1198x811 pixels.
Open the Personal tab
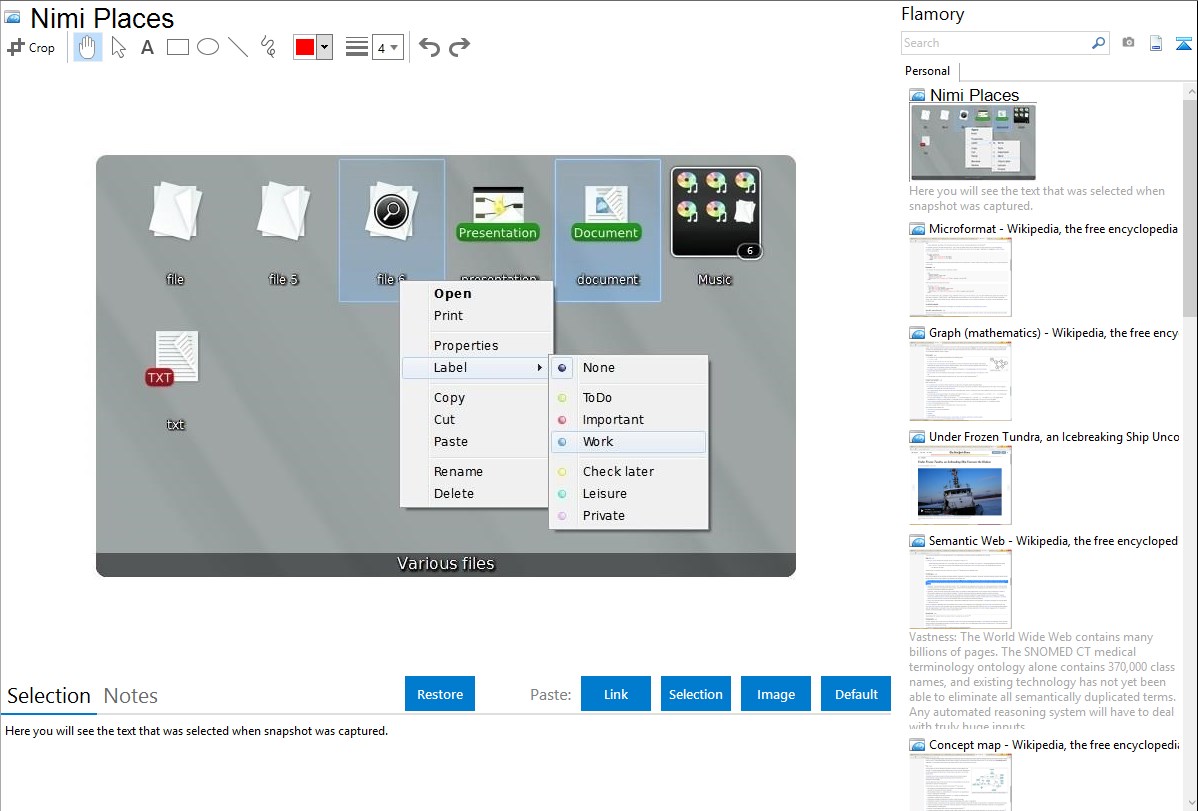pyautogui.click(x=927, y=71)
